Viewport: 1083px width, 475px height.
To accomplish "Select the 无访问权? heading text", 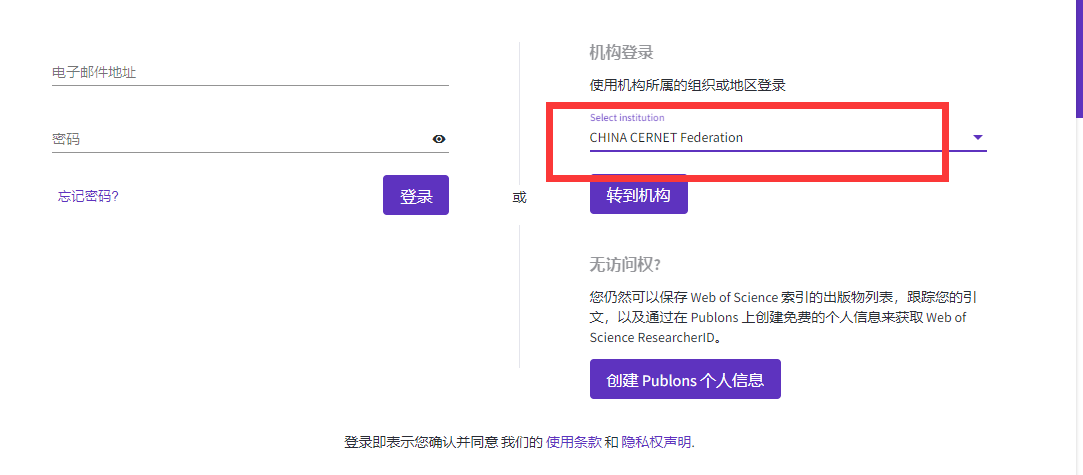I will [x=625, y=264].
